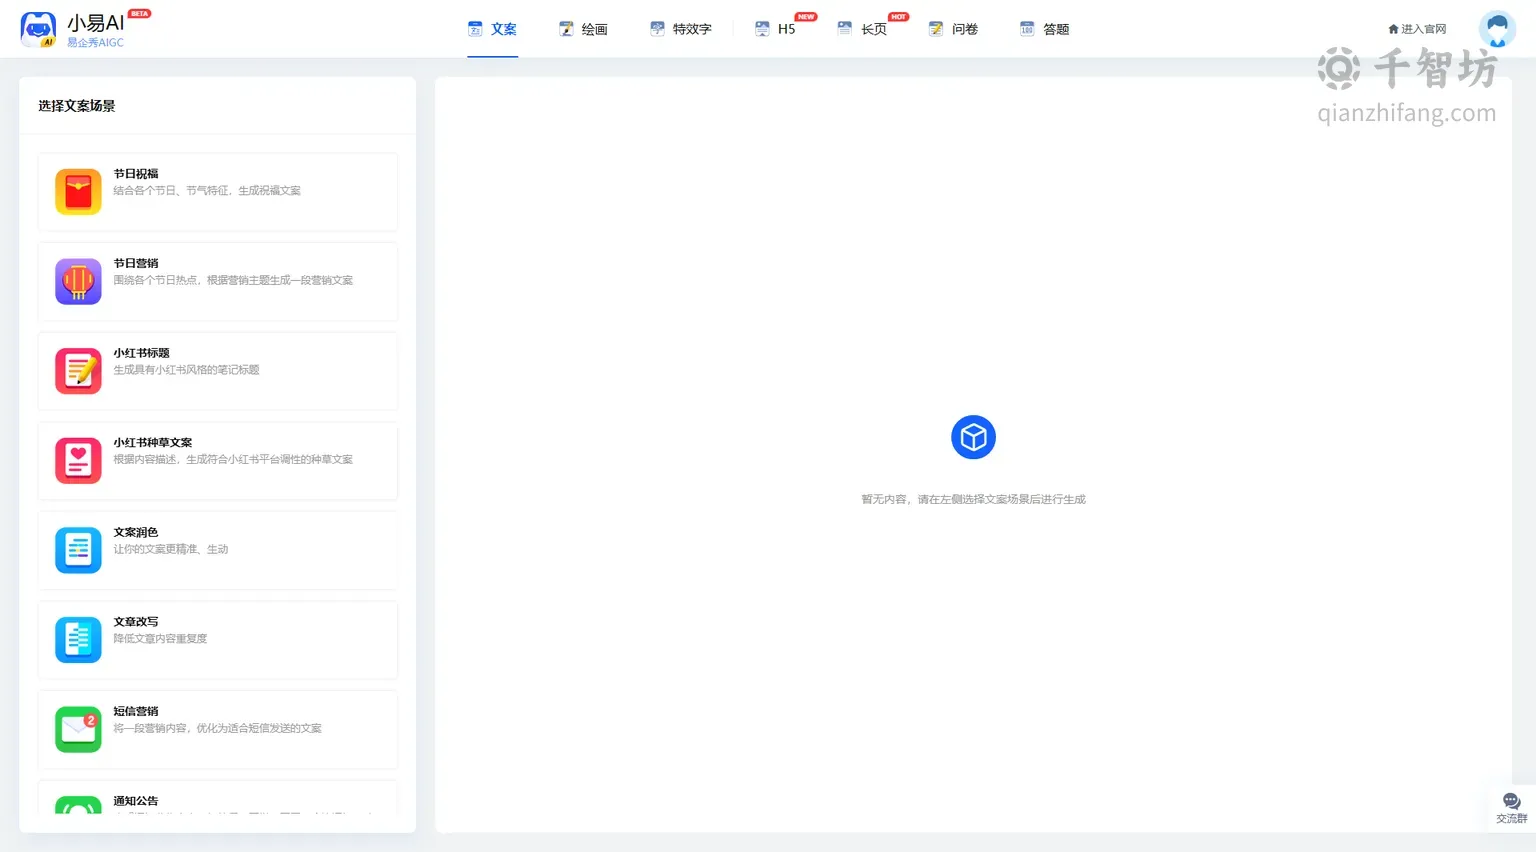The height and width of the screenshot is (852, 1536).
Task: Click the 进入官网 link
Action: [x=1417, y=29]
